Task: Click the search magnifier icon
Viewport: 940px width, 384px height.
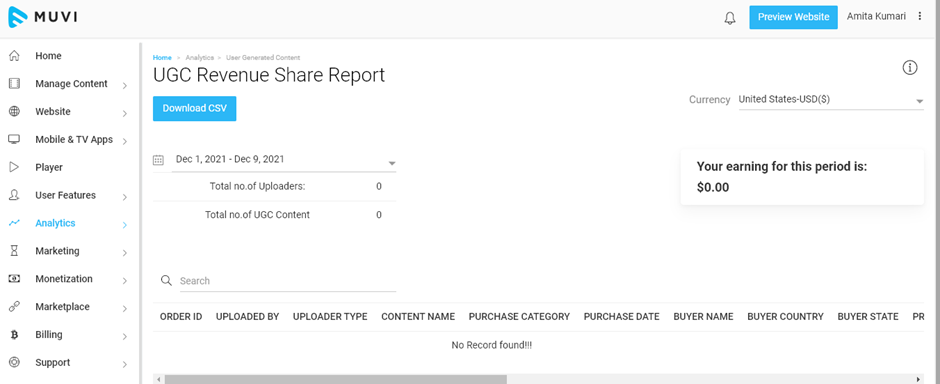Action: [x=166, y=280]
